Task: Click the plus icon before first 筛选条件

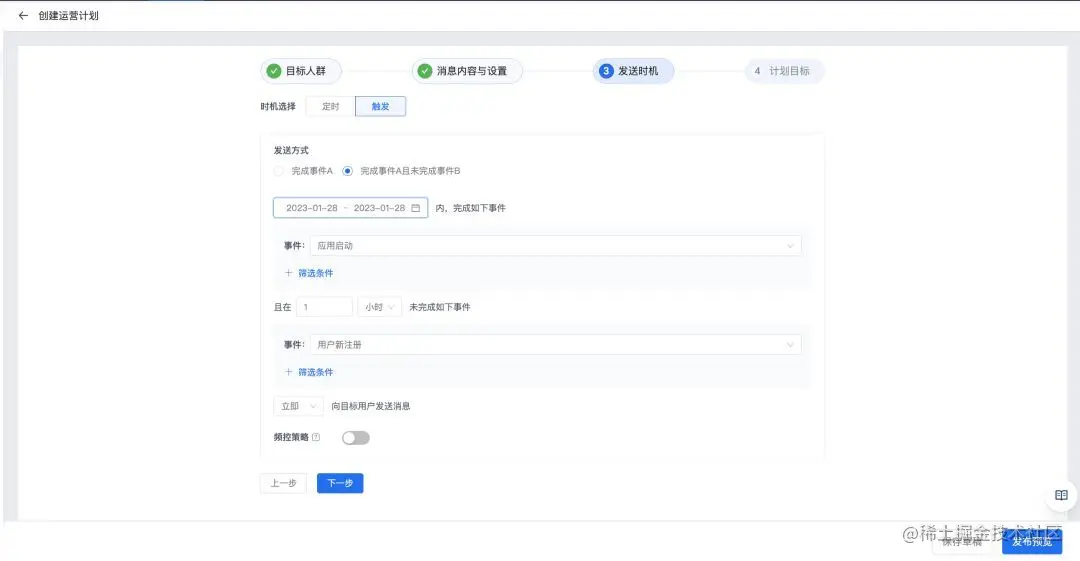Action: pos(289,273)
